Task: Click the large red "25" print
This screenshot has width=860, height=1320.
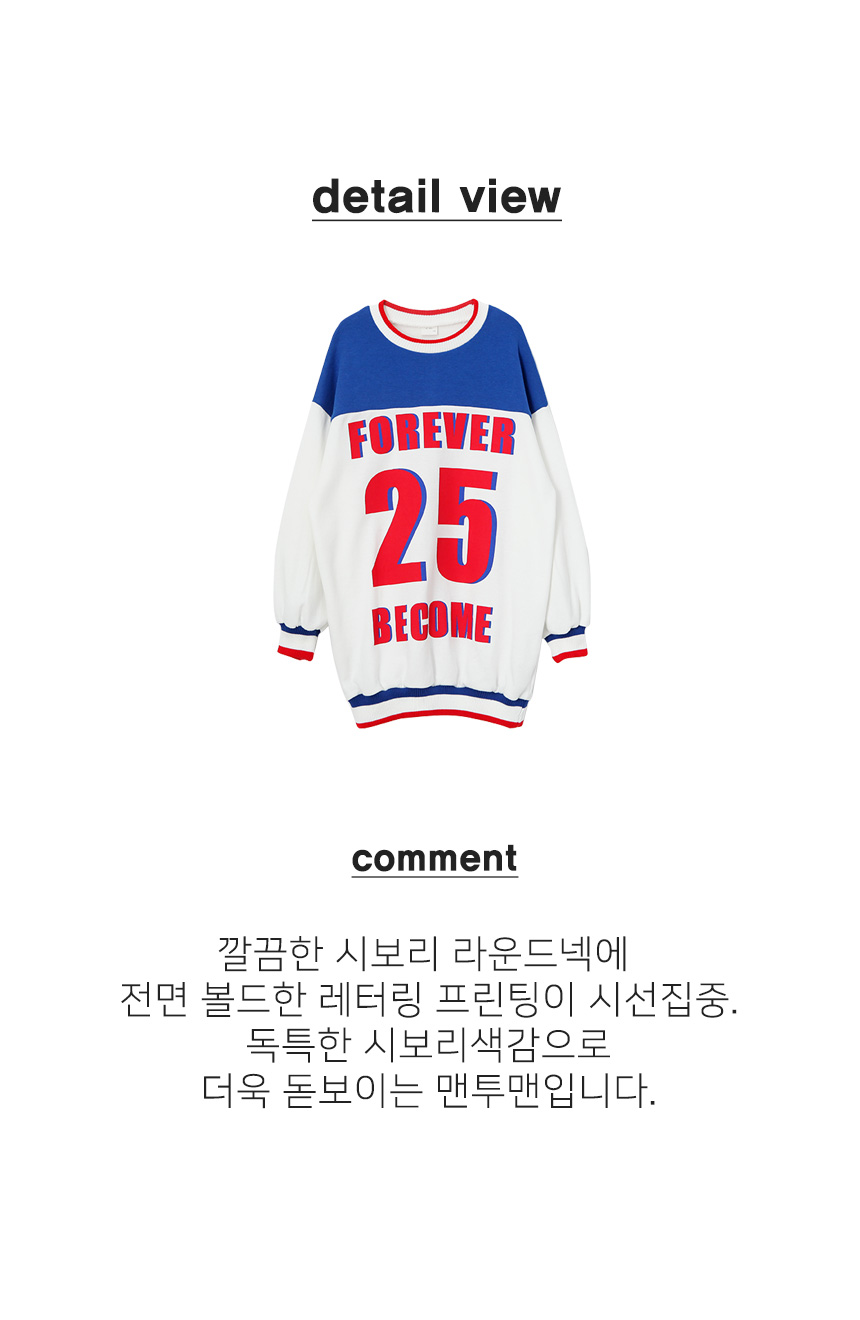Action: point(431,527)
